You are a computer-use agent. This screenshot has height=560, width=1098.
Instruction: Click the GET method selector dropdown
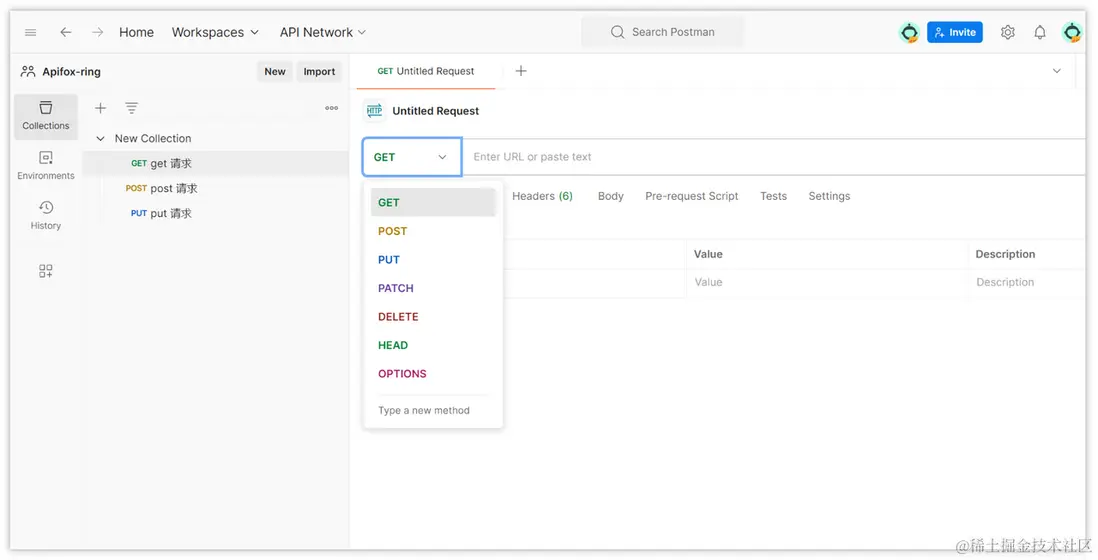click(x=411, y=157)
